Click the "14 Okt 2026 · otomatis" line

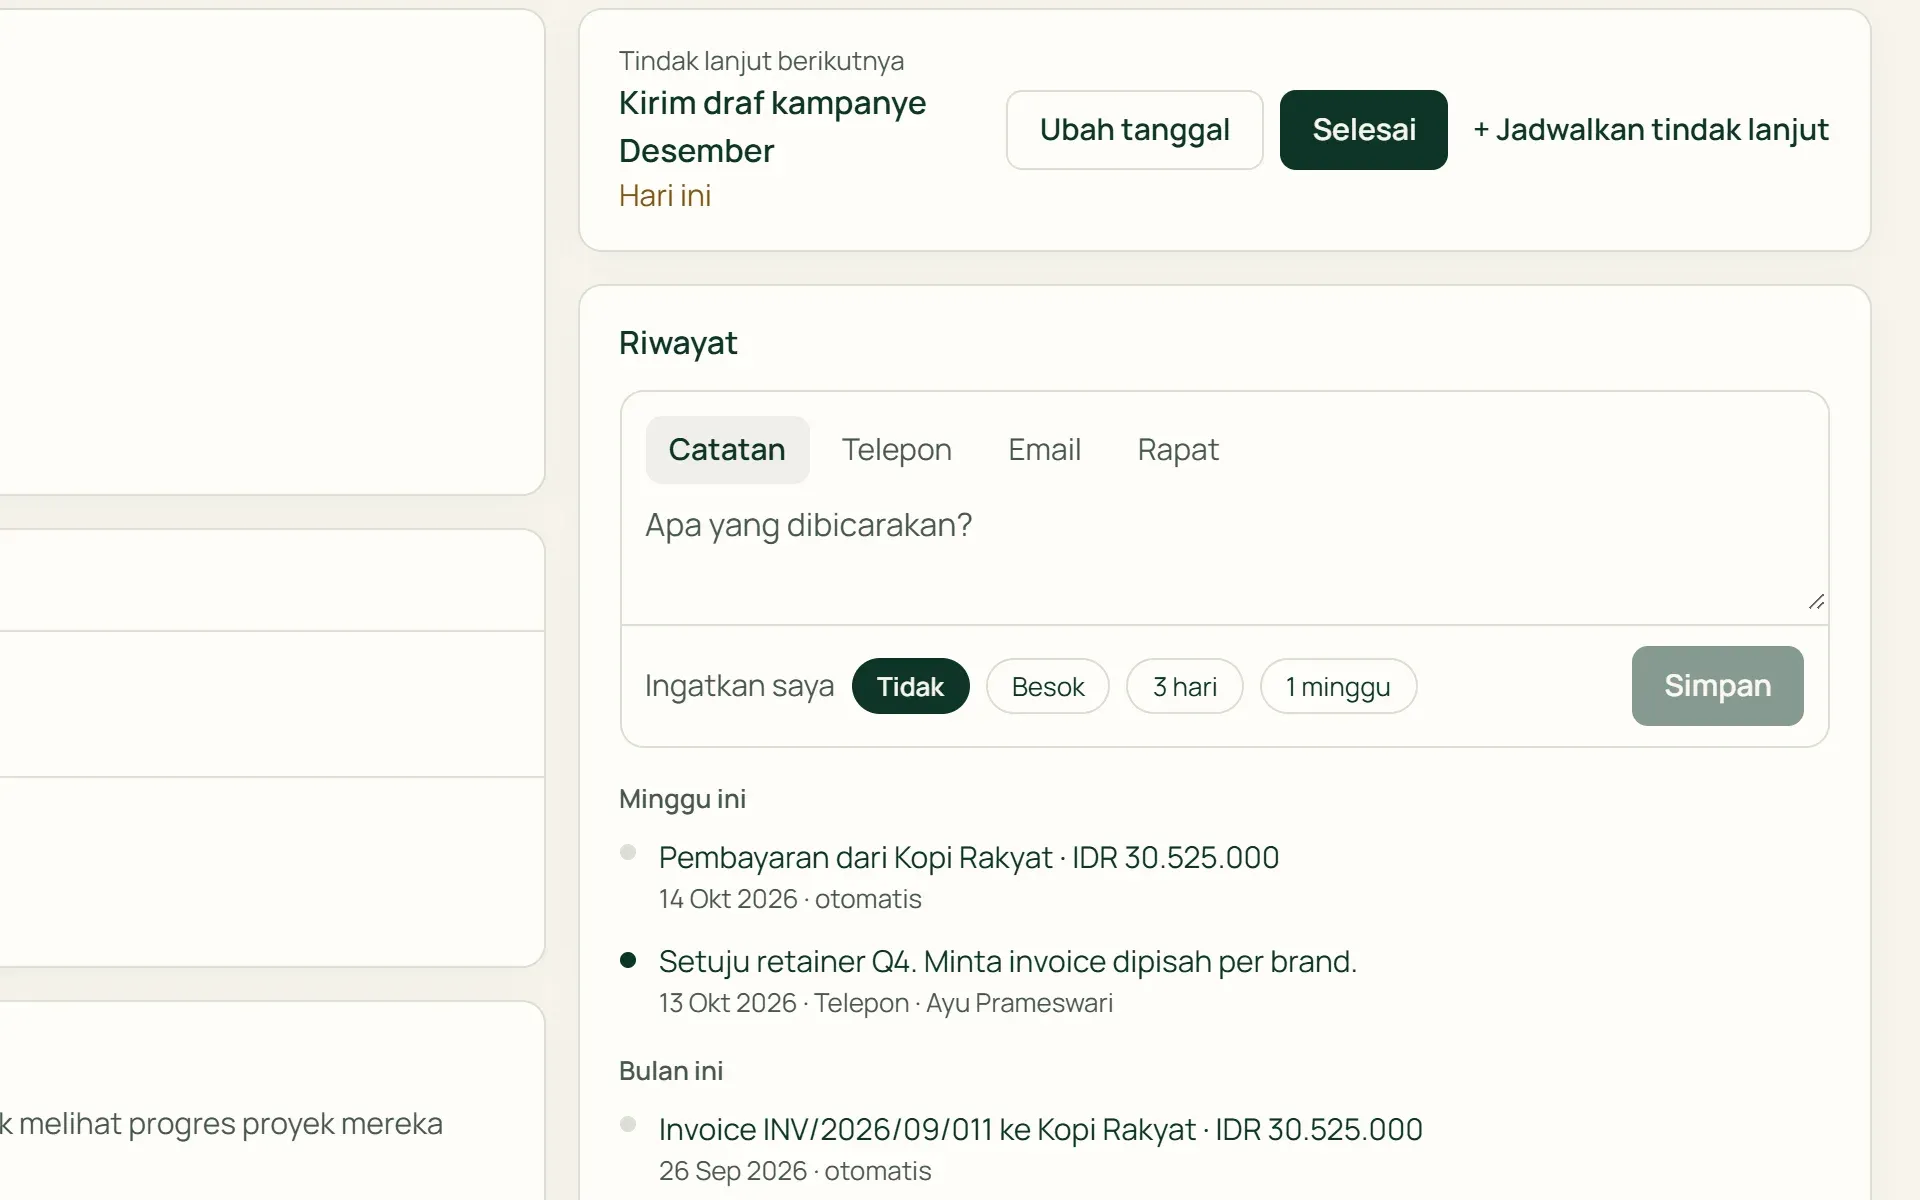point(790,899)
